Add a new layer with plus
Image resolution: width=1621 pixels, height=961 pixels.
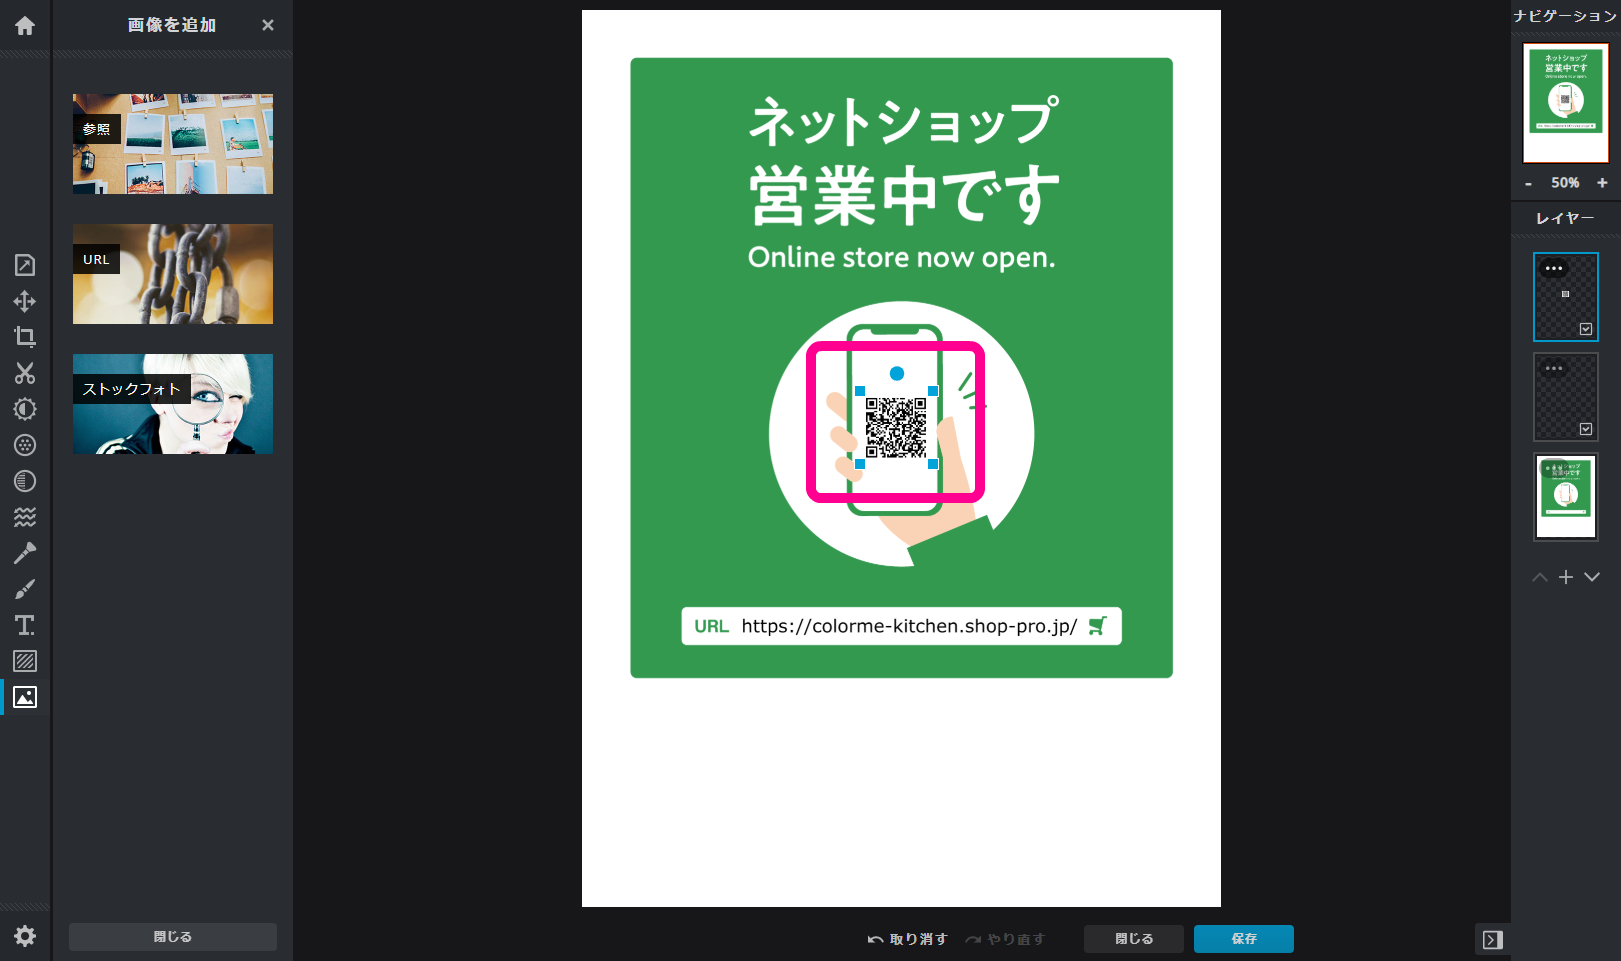click(1566, 577)
